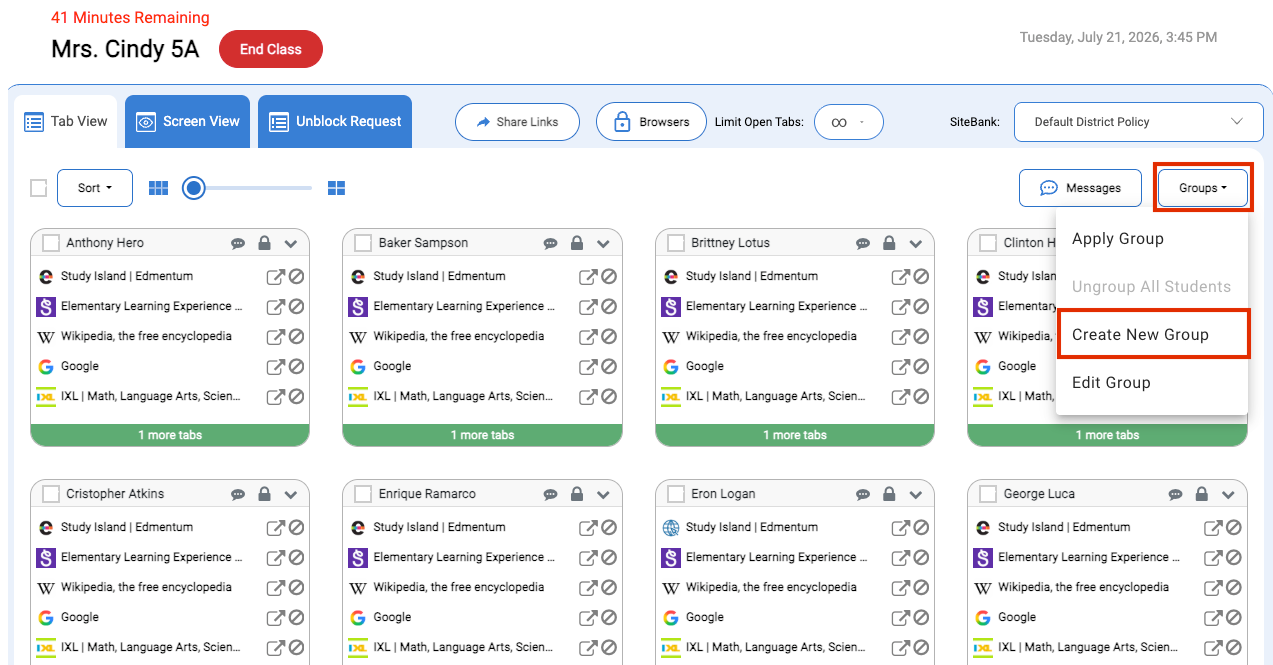Choose Create New Group menu item
This screenshot has width=1273, height=665.
click(1152, 335)
